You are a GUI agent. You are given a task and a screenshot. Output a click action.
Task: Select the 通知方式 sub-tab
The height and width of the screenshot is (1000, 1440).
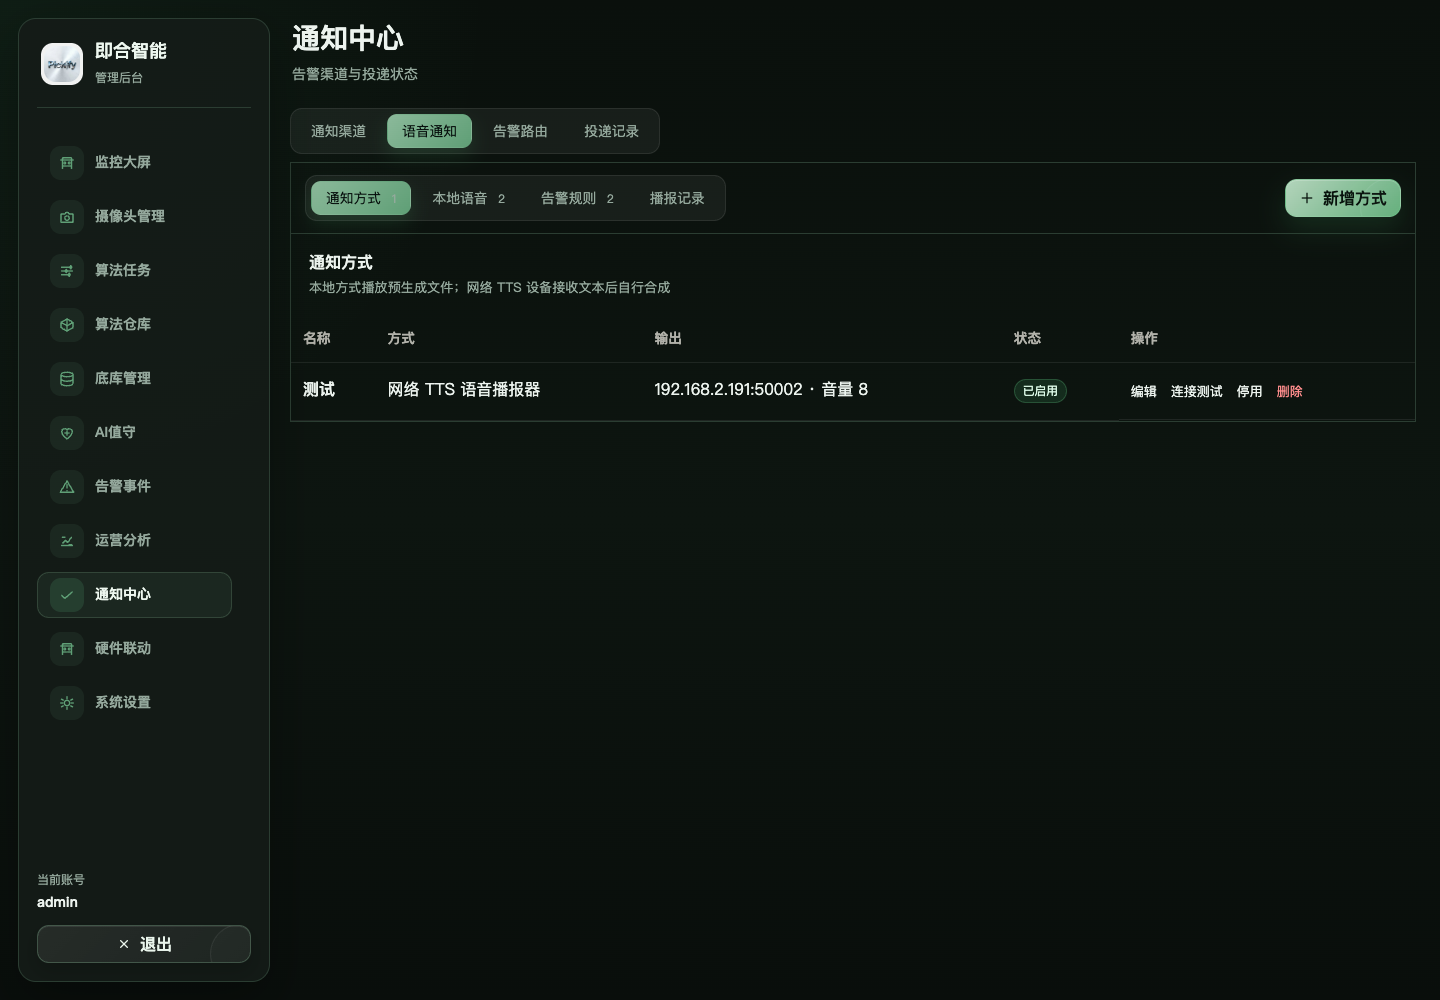(x=361, y=198)
